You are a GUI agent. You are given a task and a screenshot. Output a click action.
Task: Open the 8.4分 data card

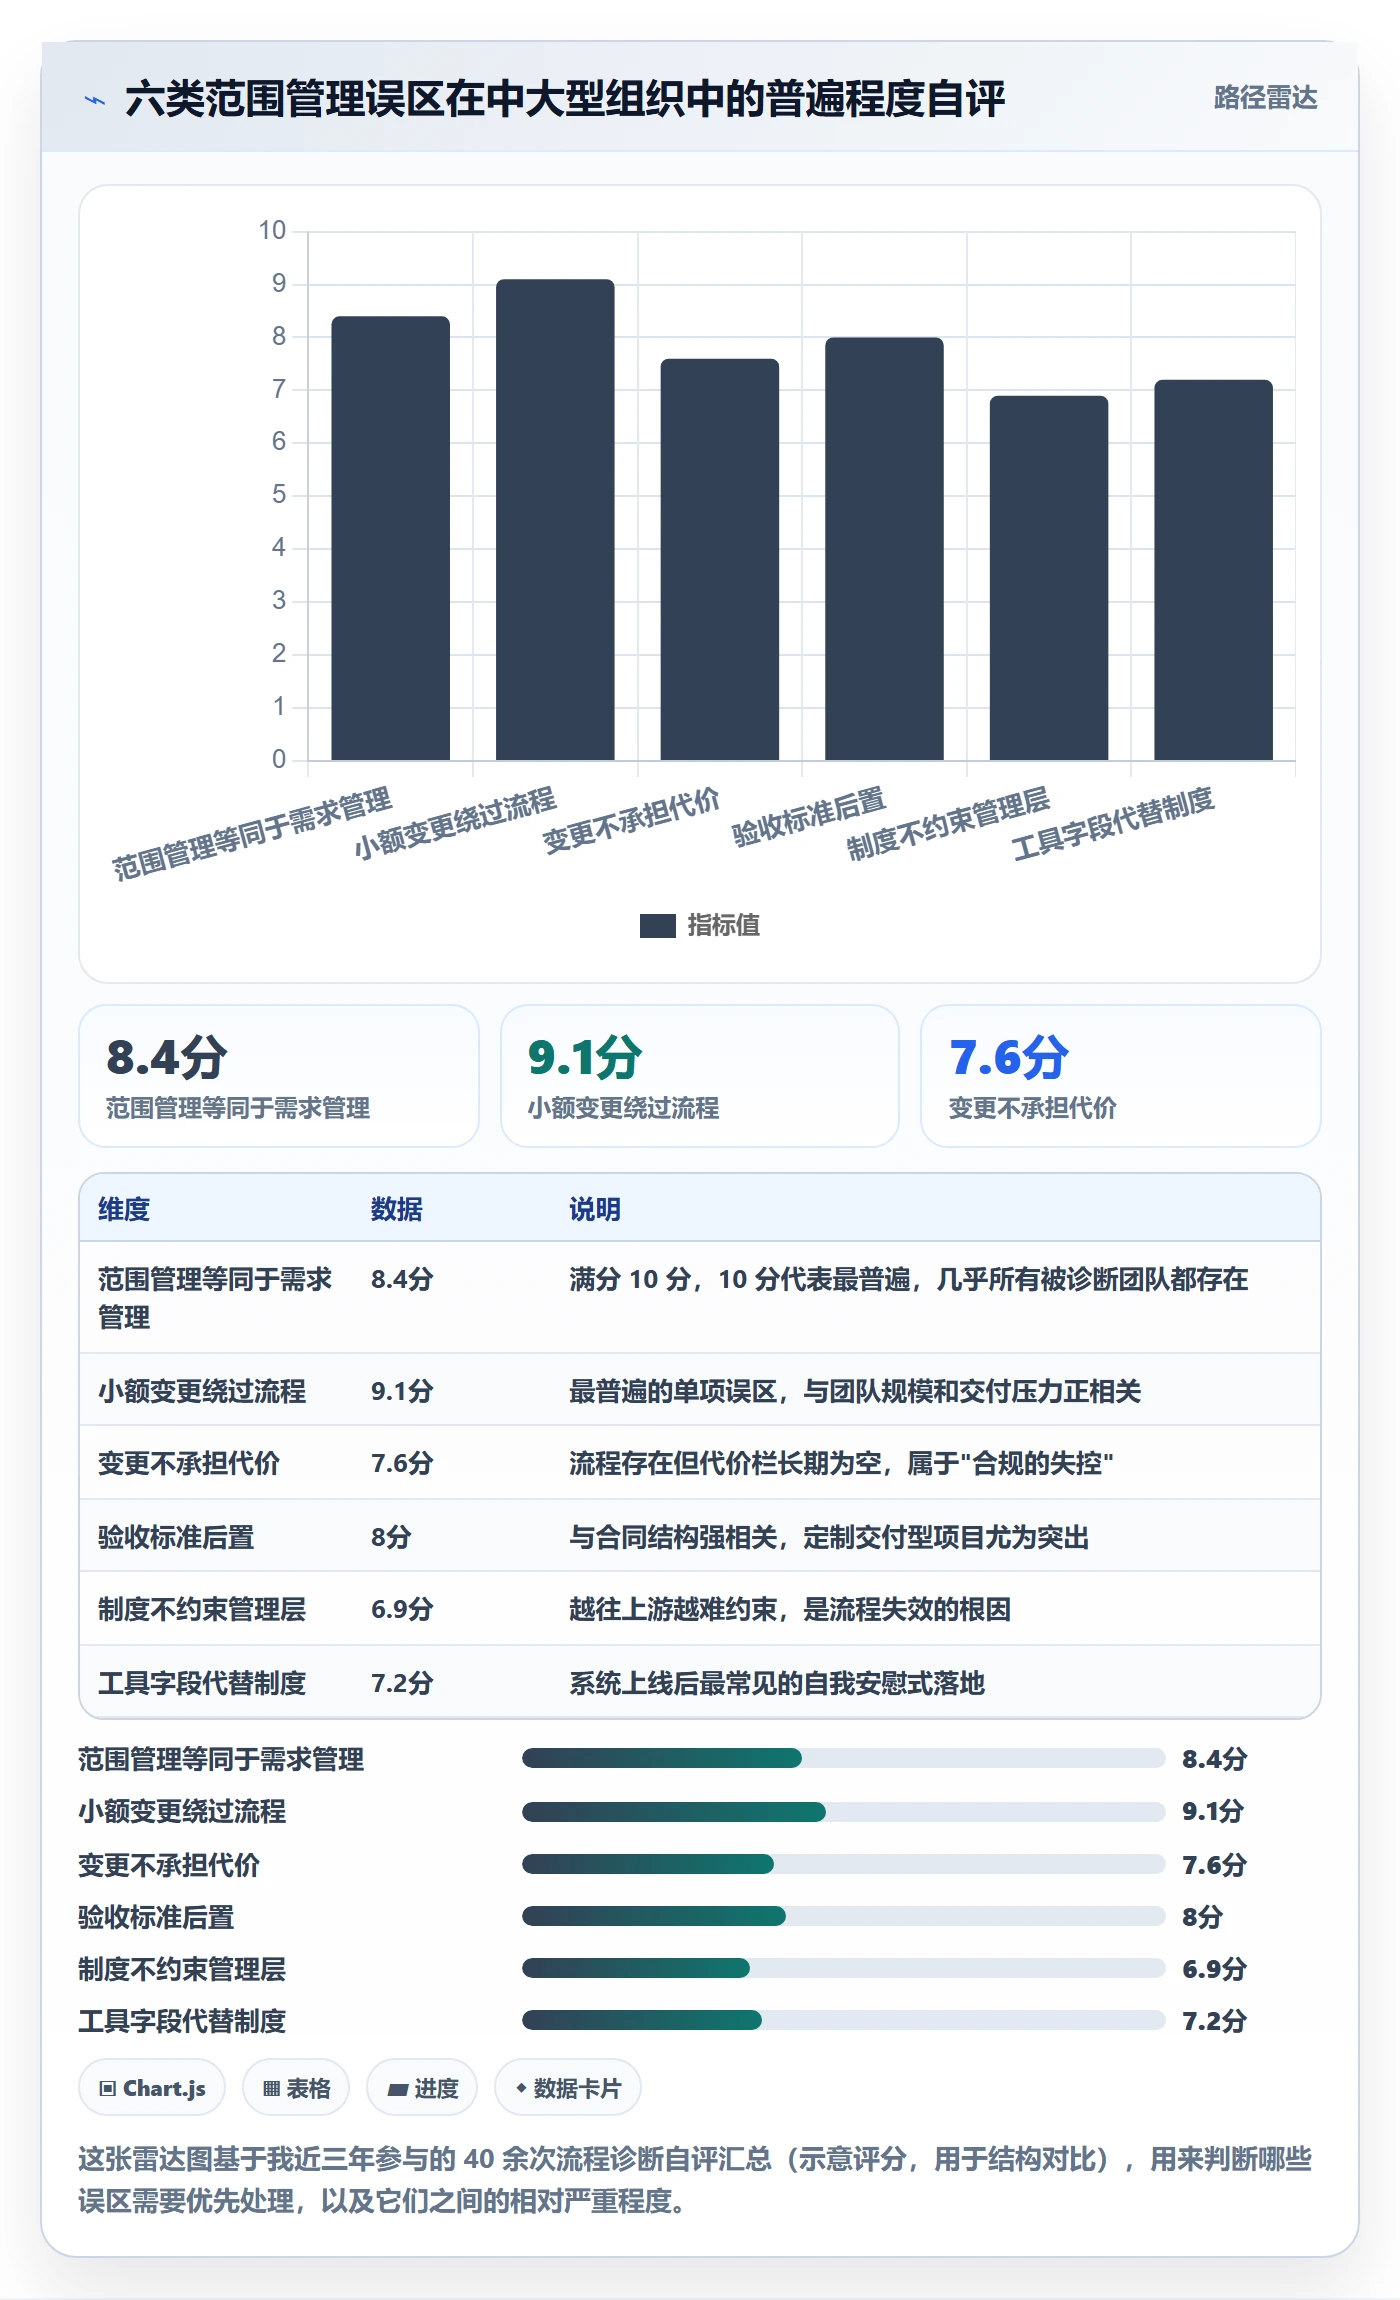(279, 1076)
